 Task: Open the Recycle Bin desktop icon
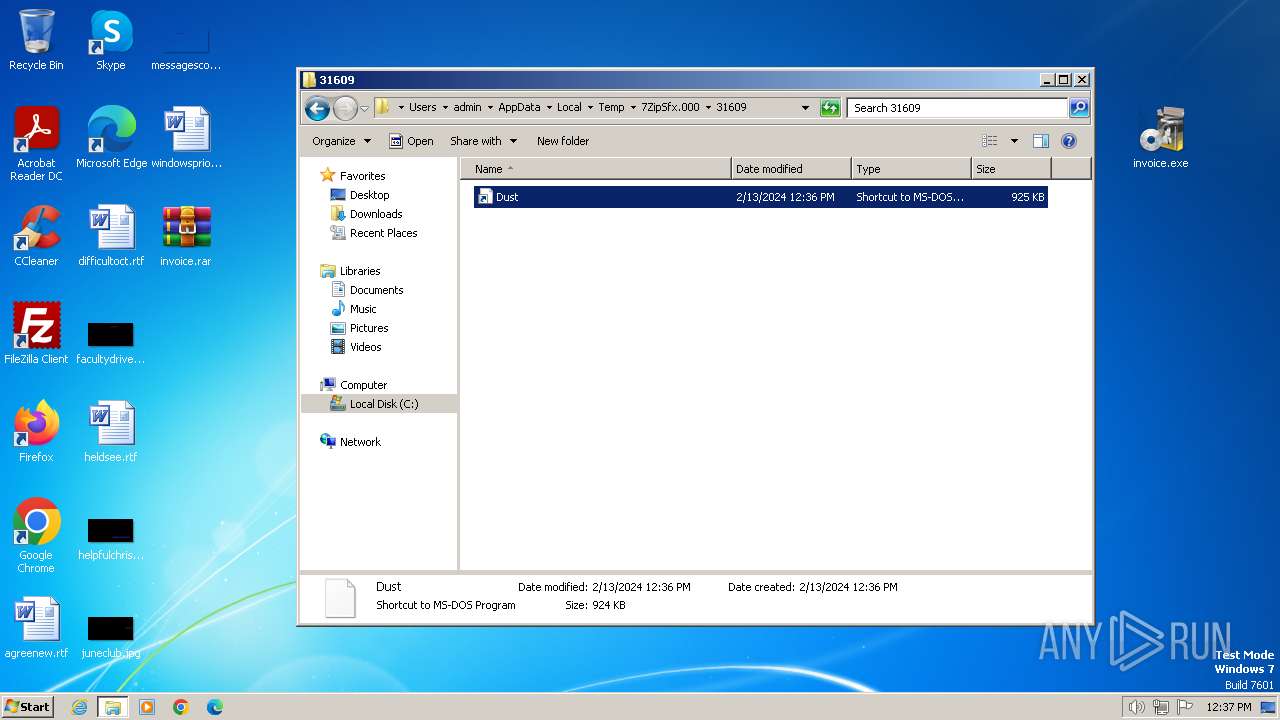coord(36,41)
